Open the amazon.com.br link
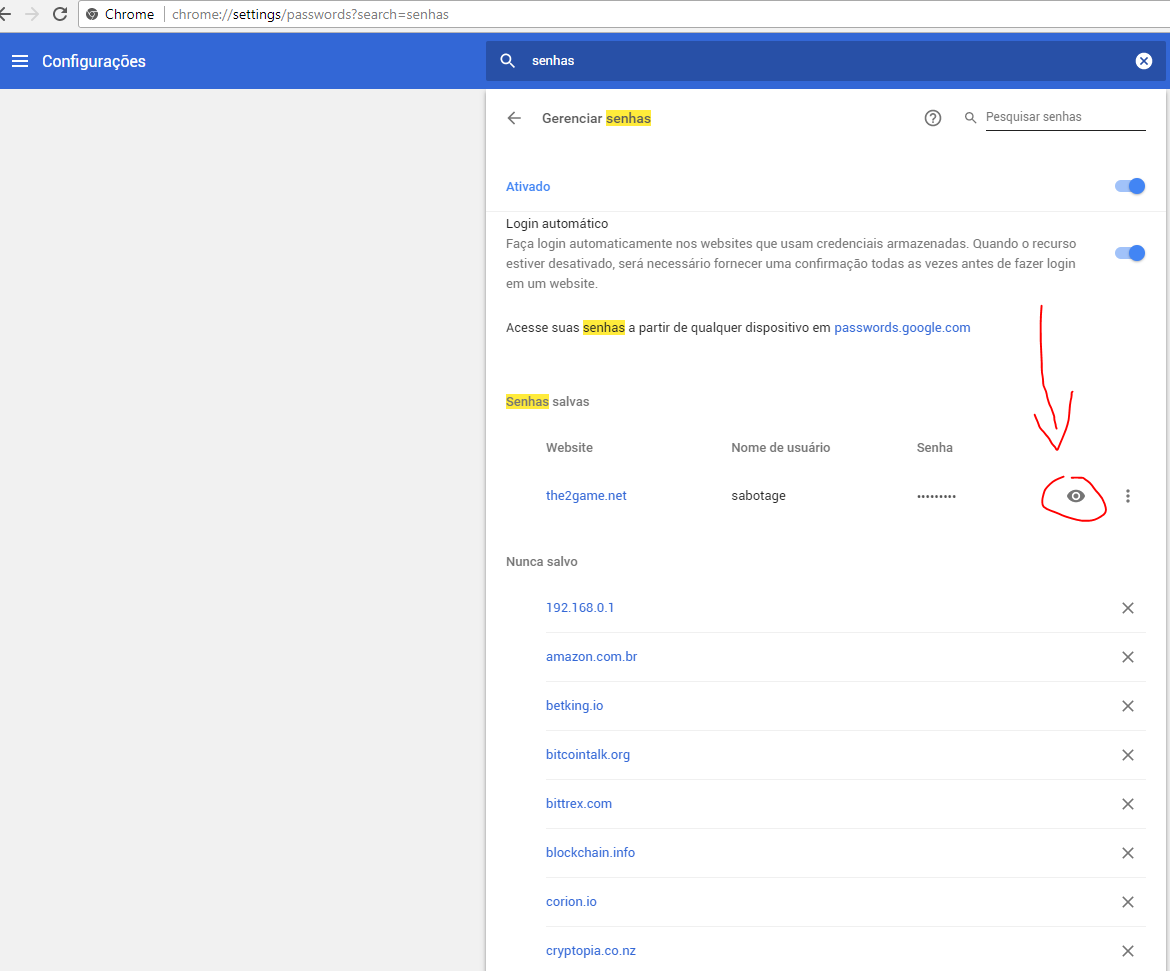 click(591, 657)
